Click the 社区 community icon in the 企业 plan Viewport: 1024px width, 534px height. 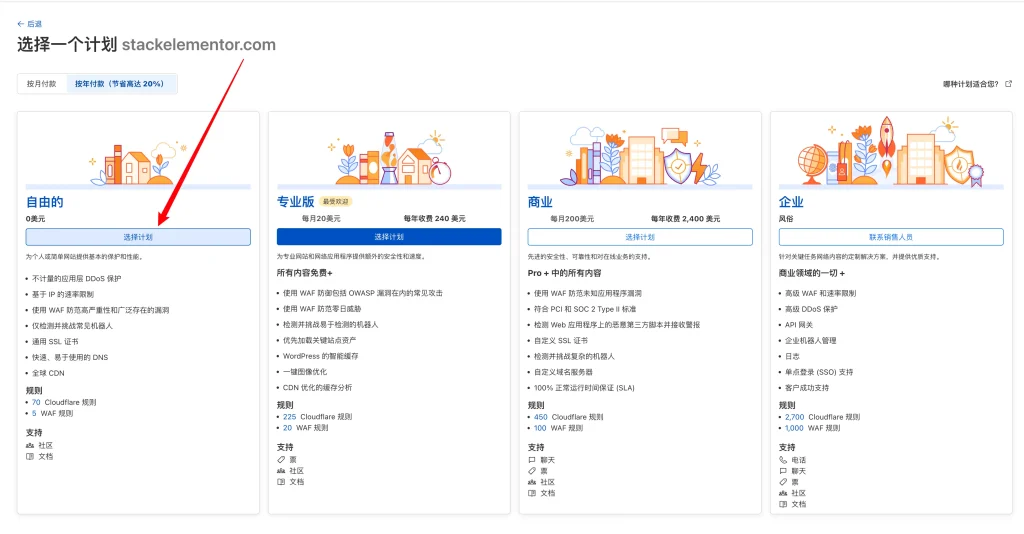click(783, 493)
